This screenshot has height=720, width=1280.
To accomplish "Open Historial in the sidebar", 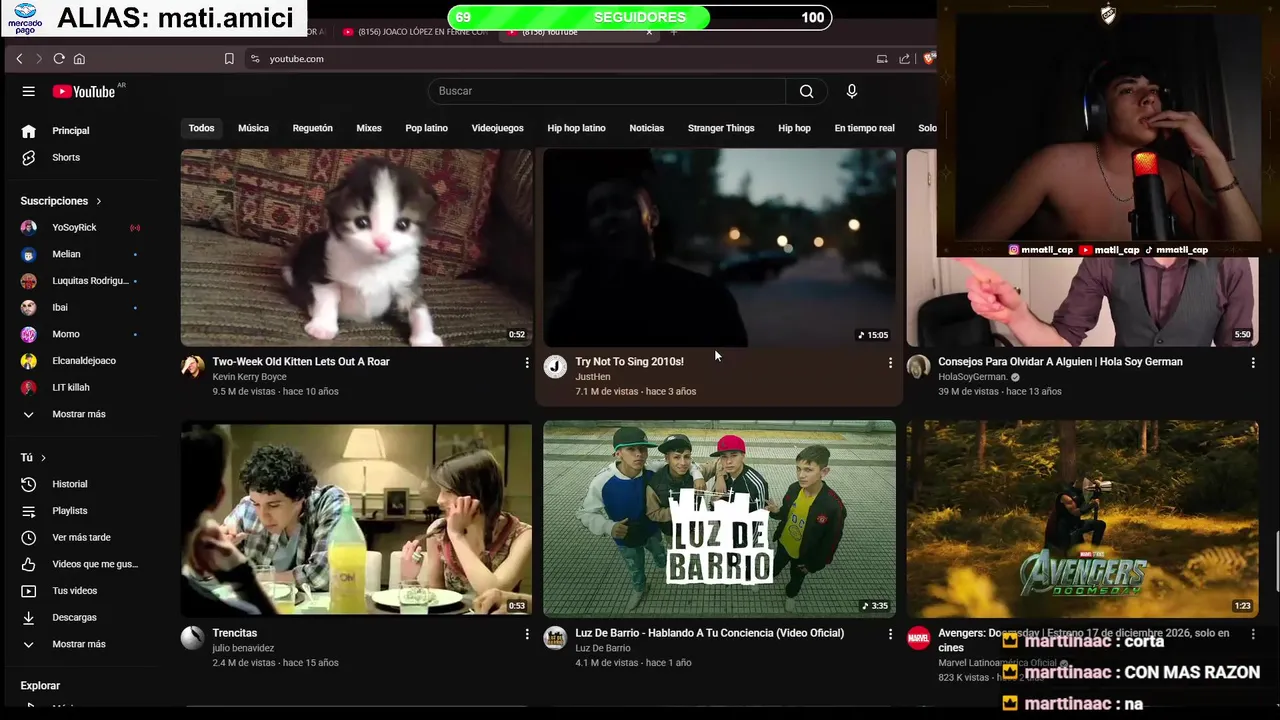I will [83, 484].
